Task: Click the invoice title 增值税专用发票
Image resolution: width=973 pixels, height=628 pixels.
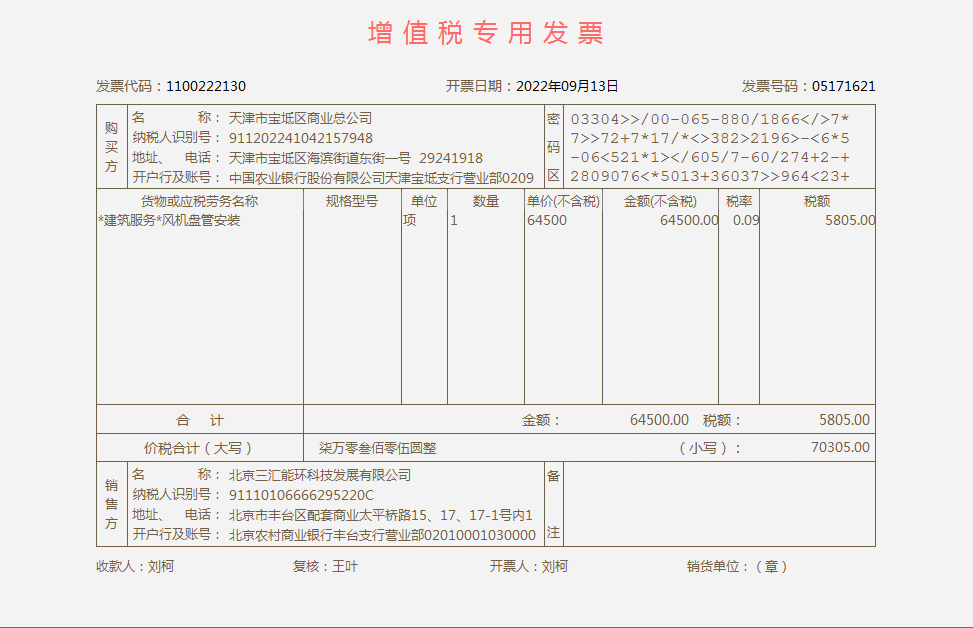Action: (x=486, y=33)
